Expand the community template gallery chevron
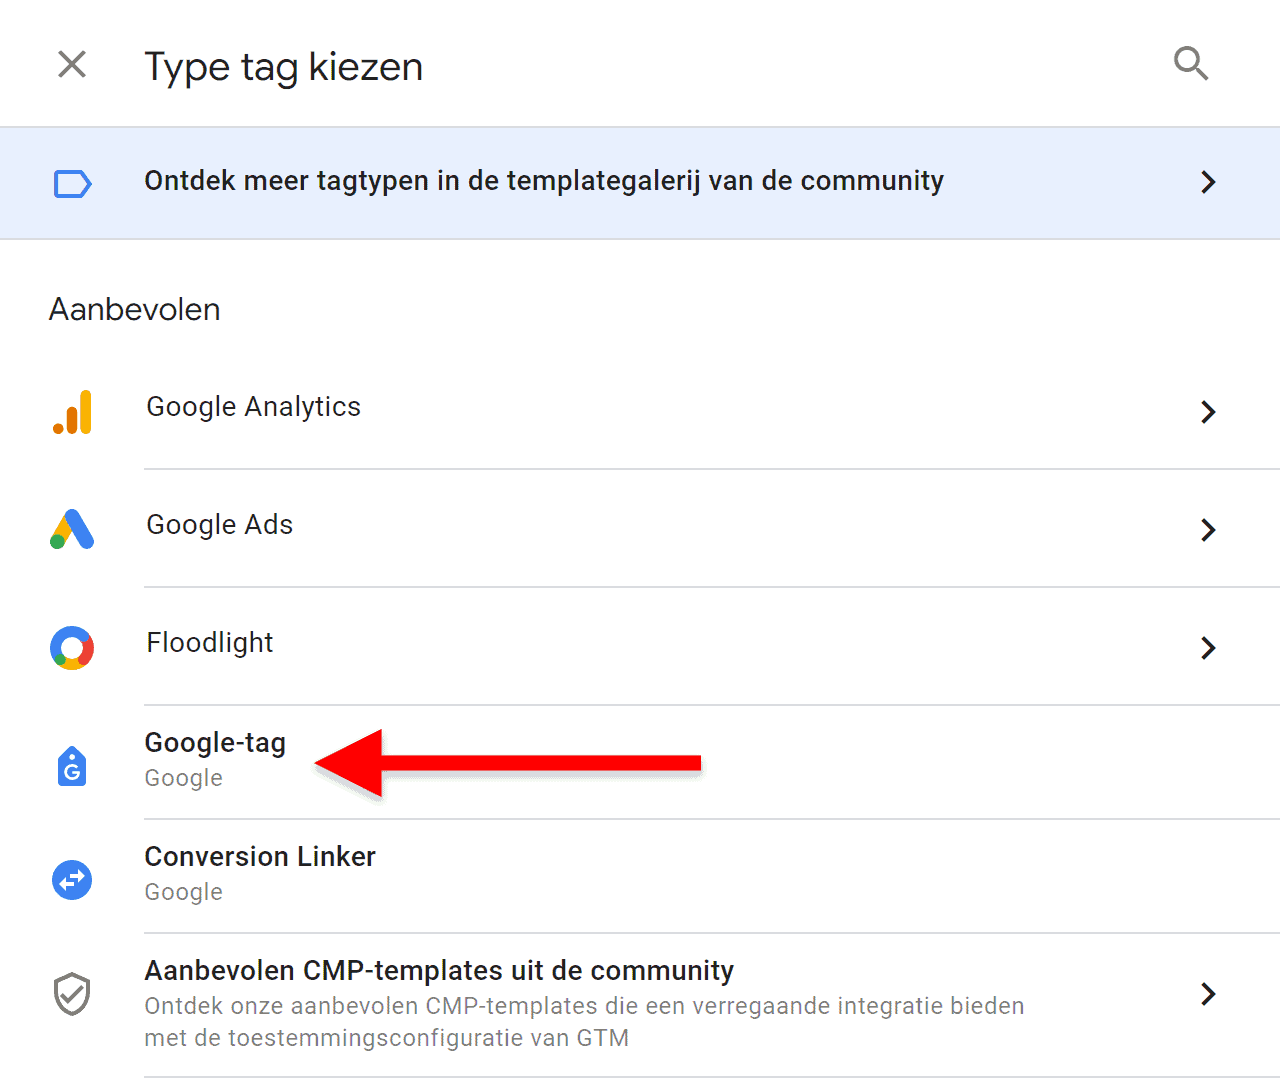The image size is (1280, 1078). (1208, 182)
